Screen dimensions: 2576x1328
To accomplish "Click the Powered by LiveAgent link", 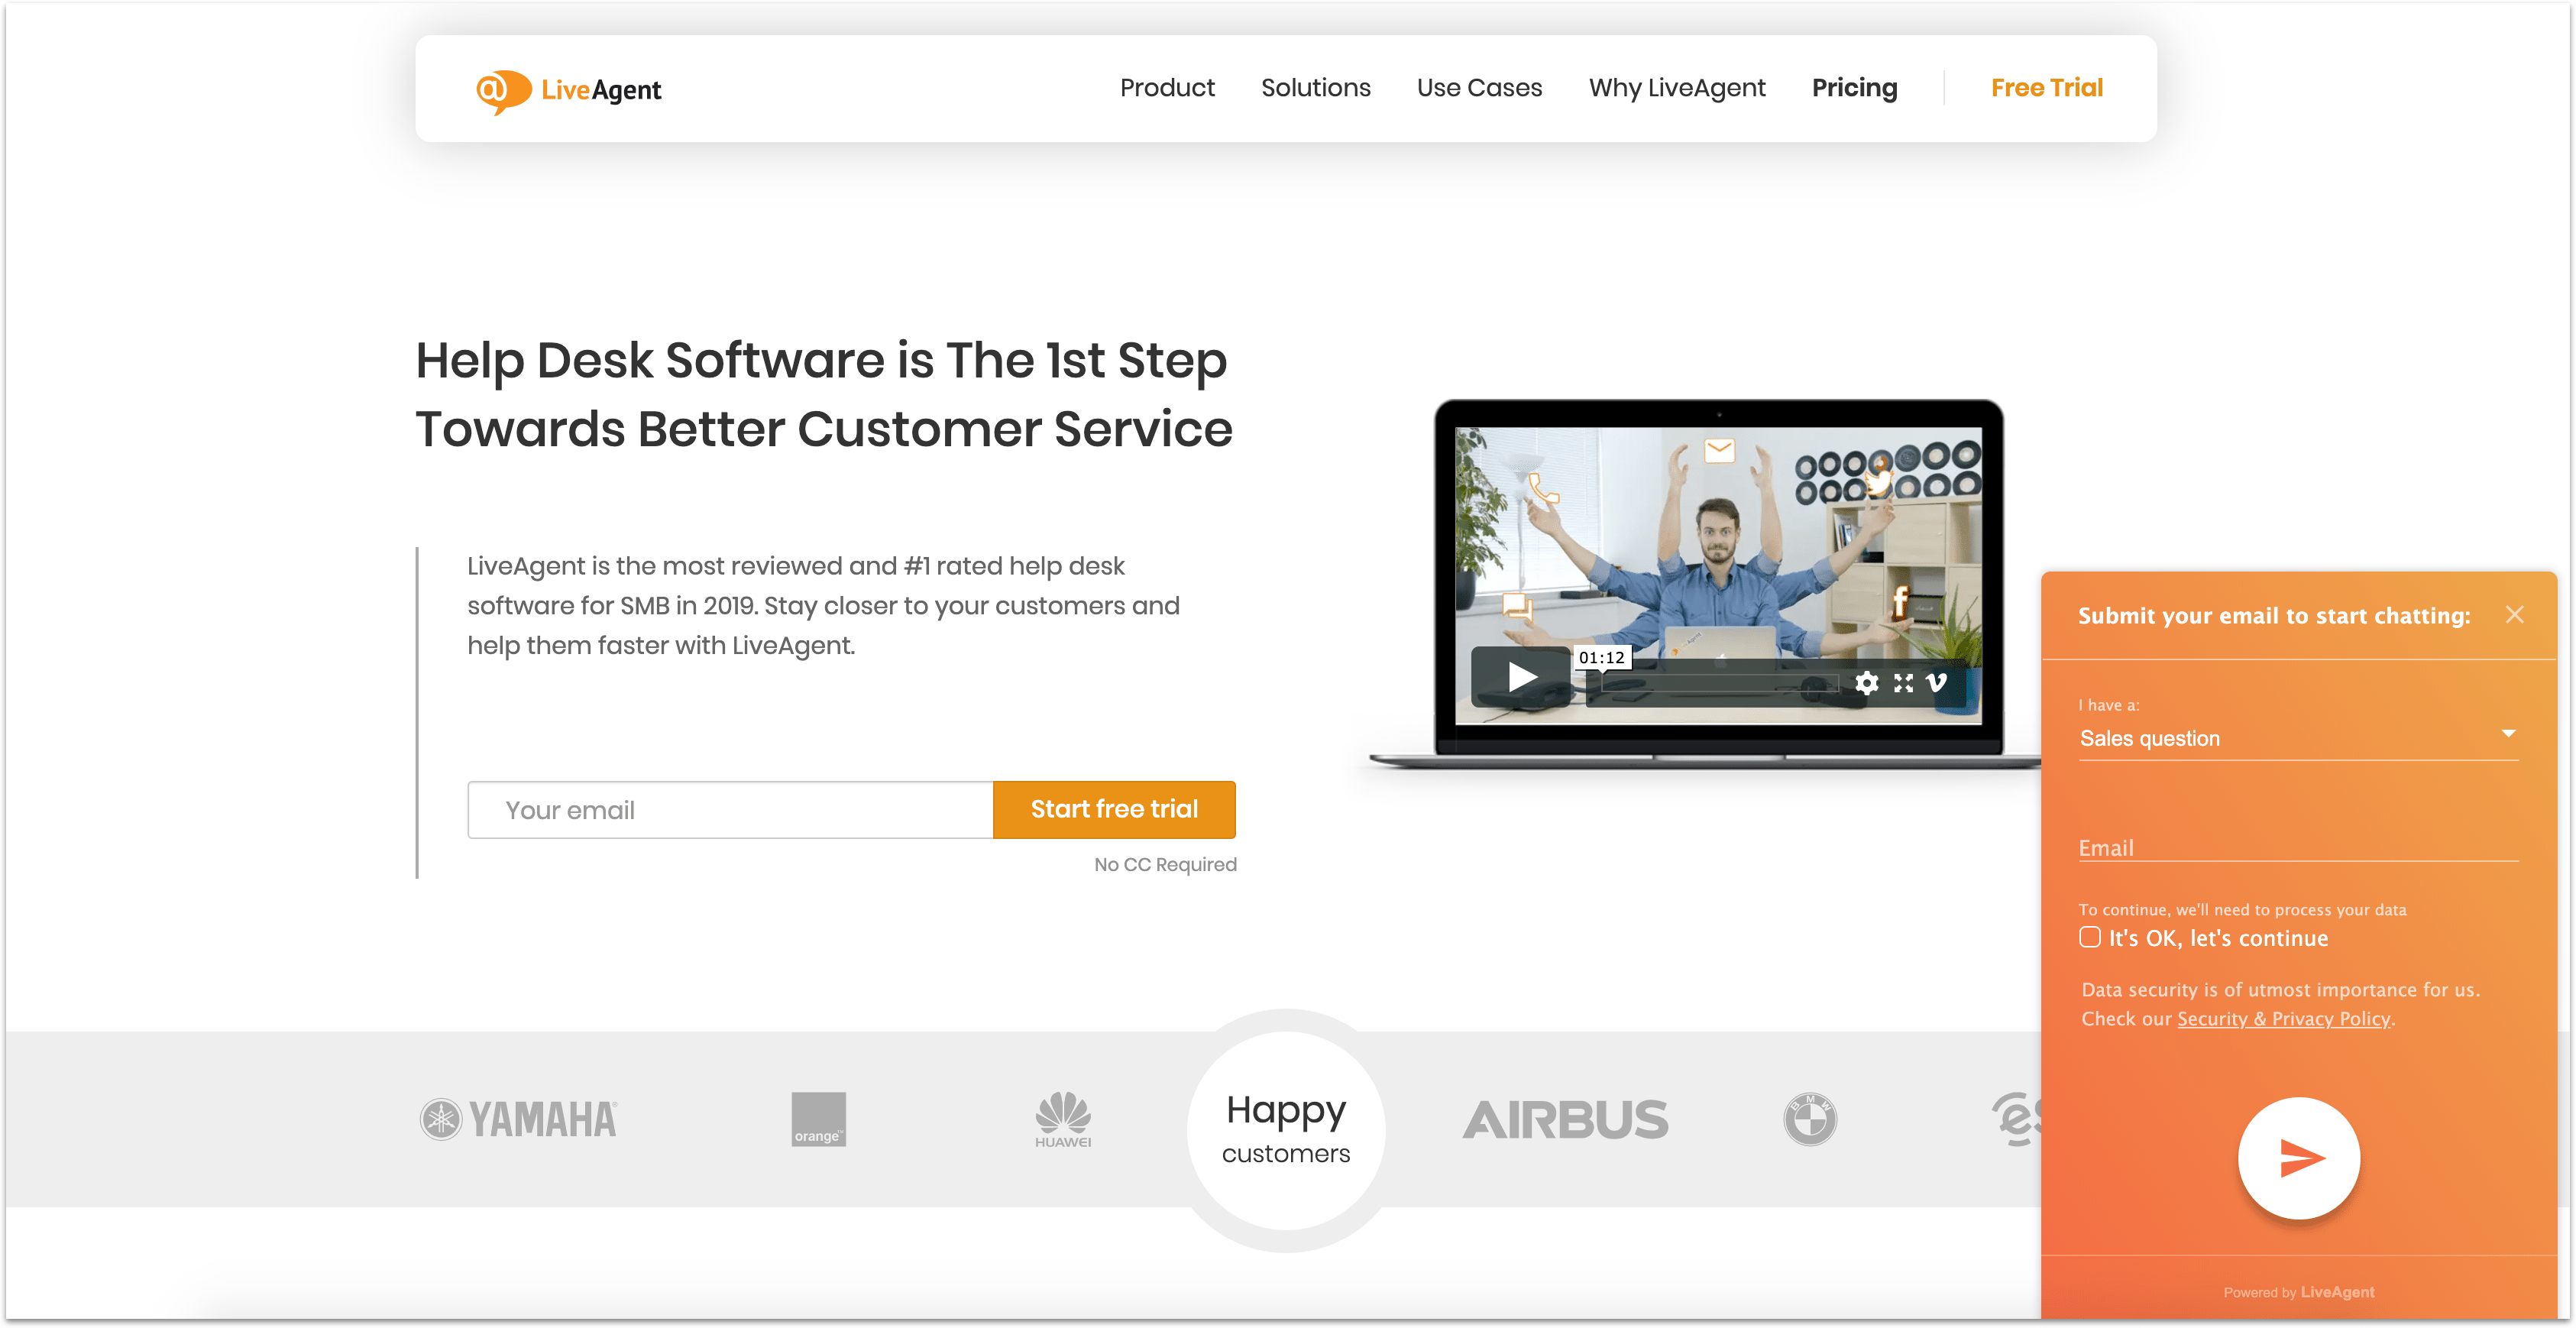I will tap(2298, 1292).
